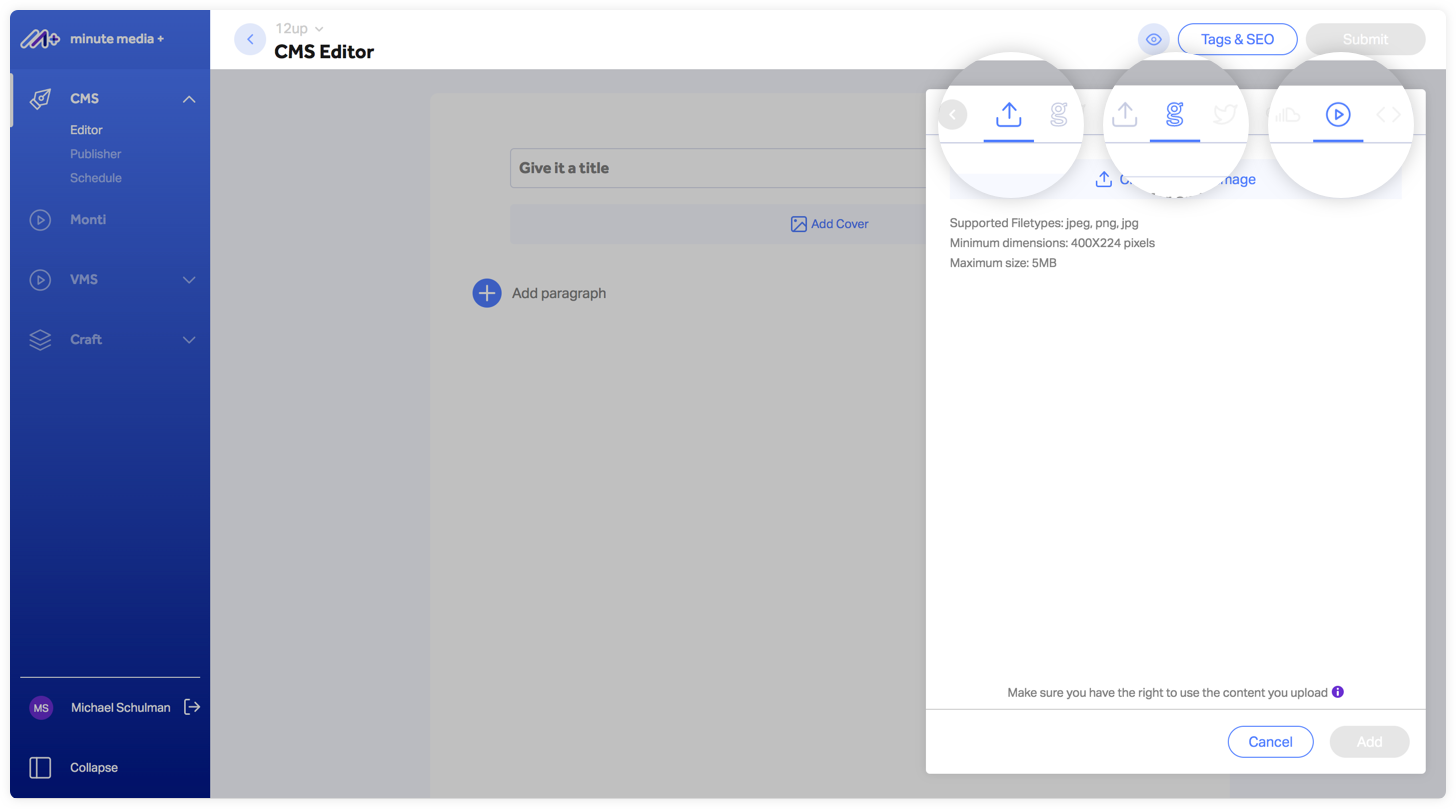Click the Add paragraph label
Viewport: 1456px width, 809px height.
click(x=559, y=293)
